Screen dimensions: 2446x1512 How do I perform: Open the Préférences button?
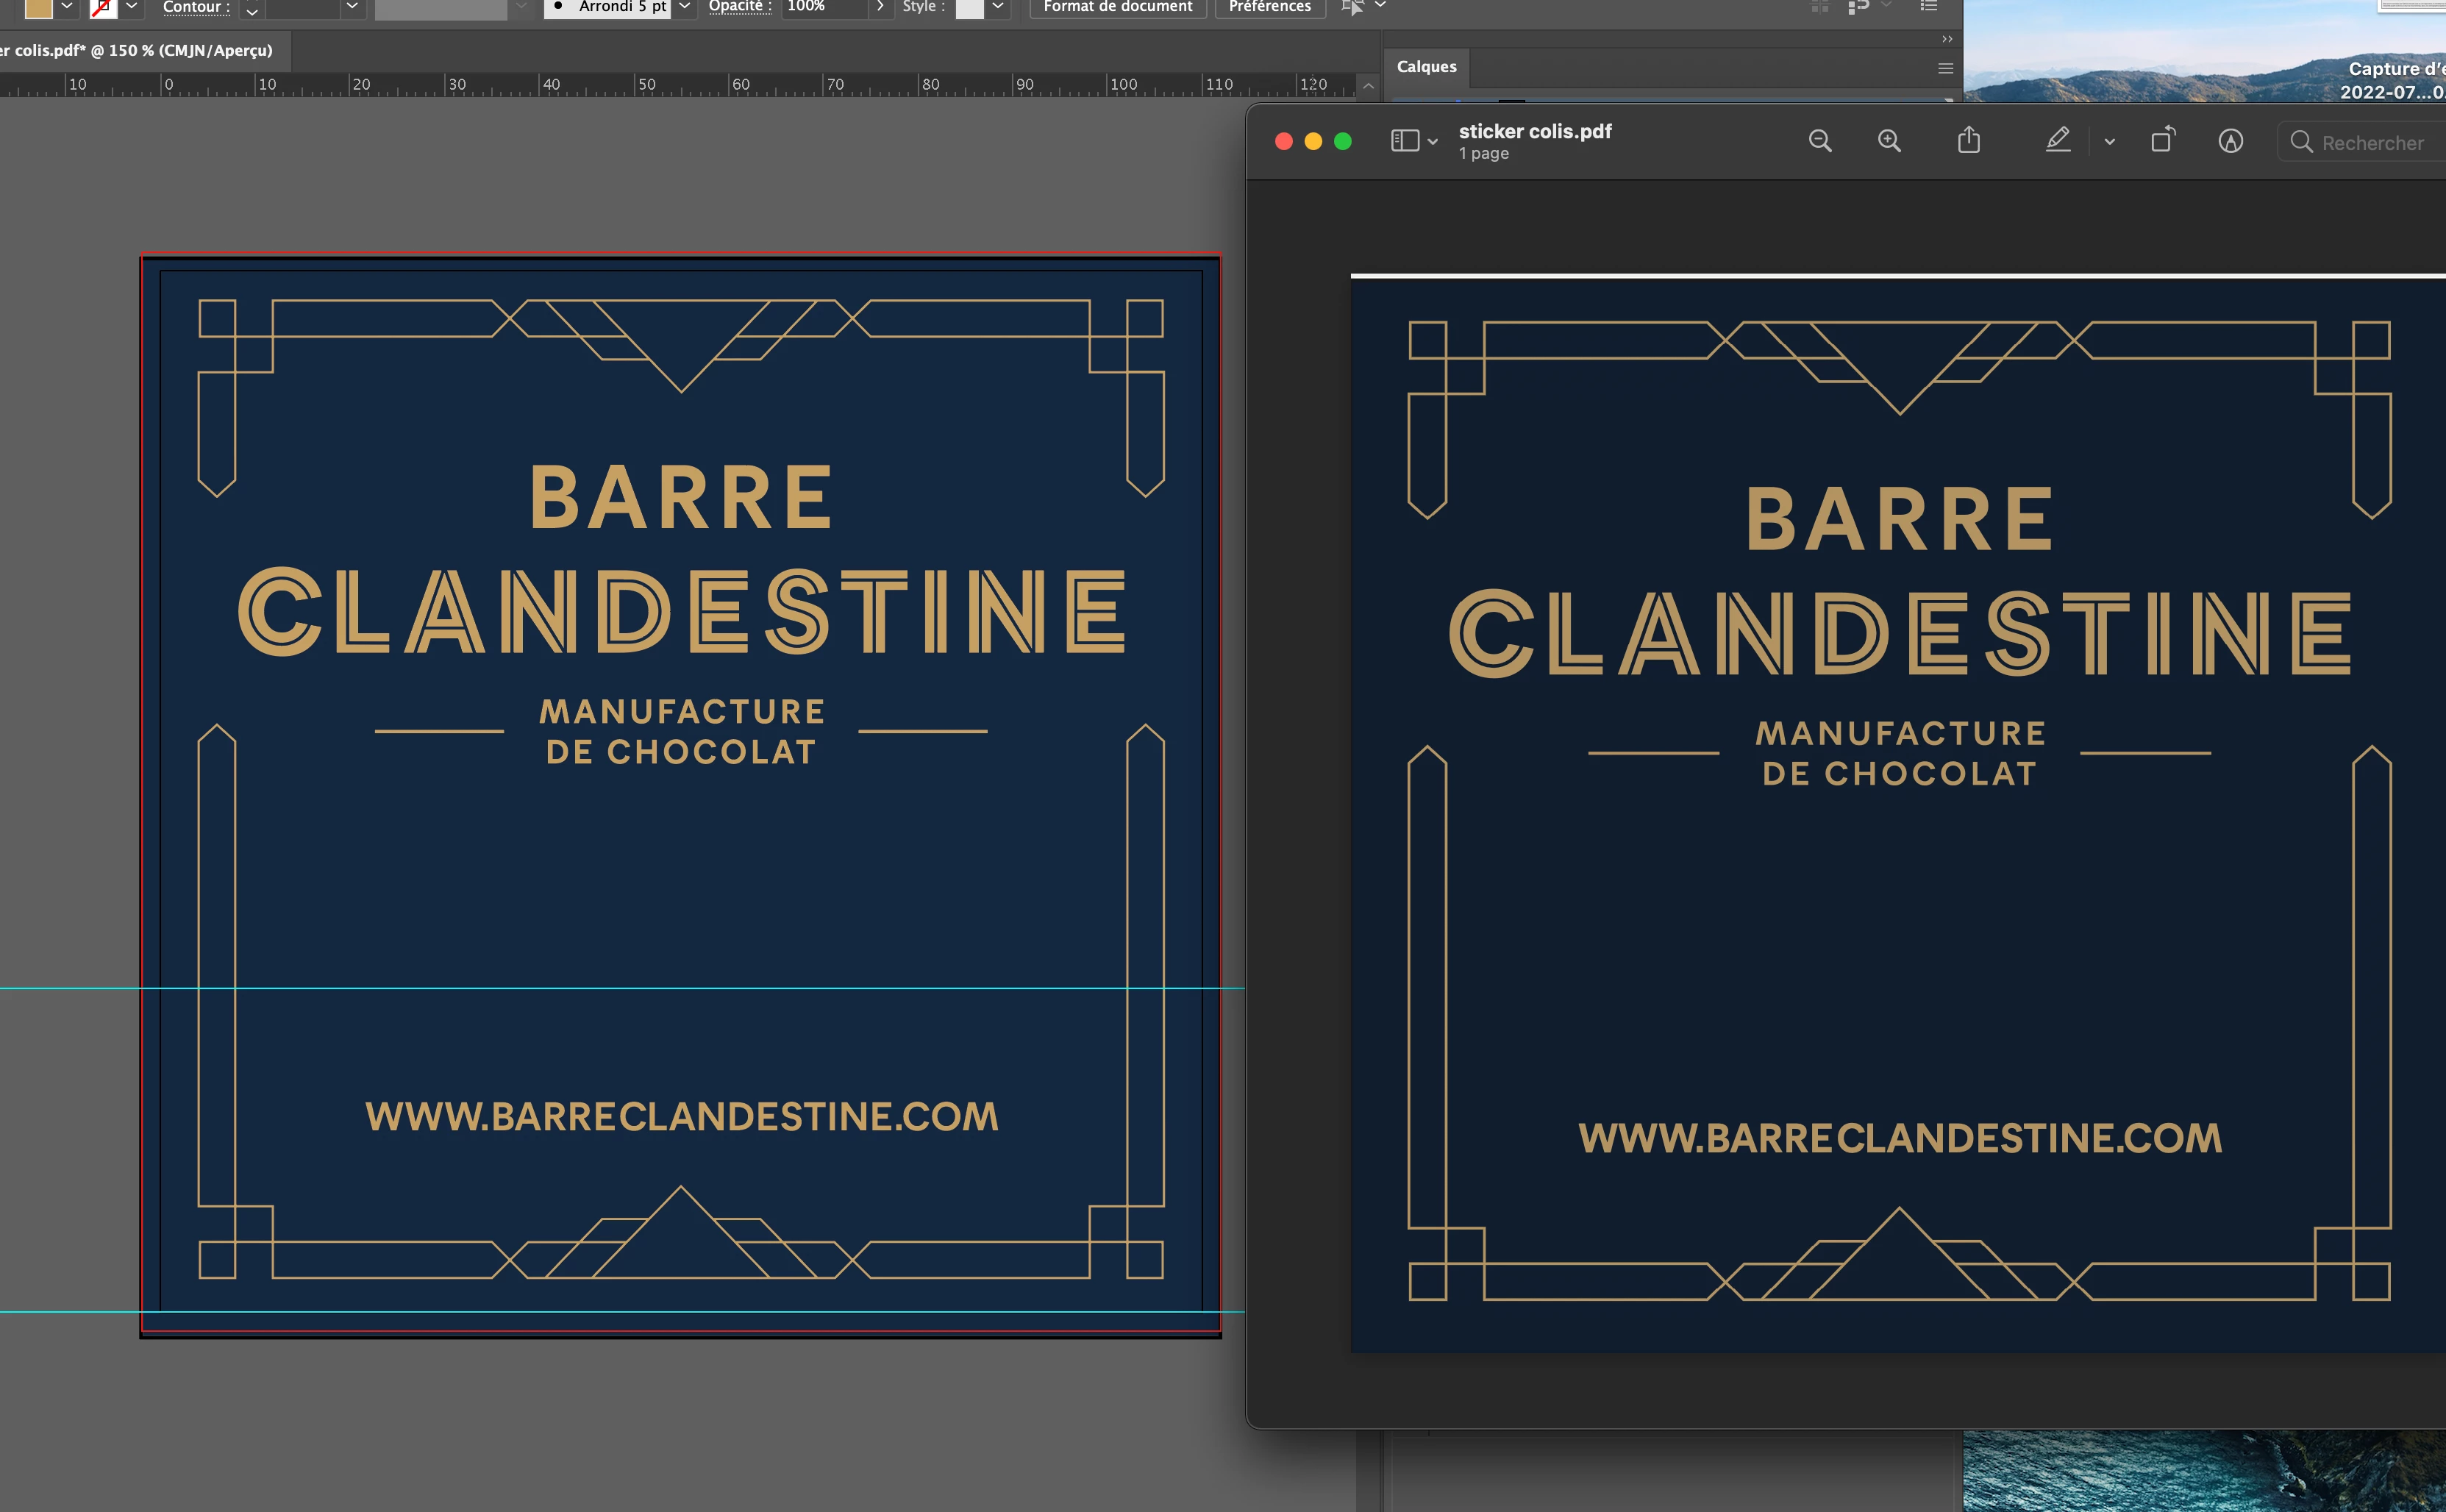[x=1269, y=7]
